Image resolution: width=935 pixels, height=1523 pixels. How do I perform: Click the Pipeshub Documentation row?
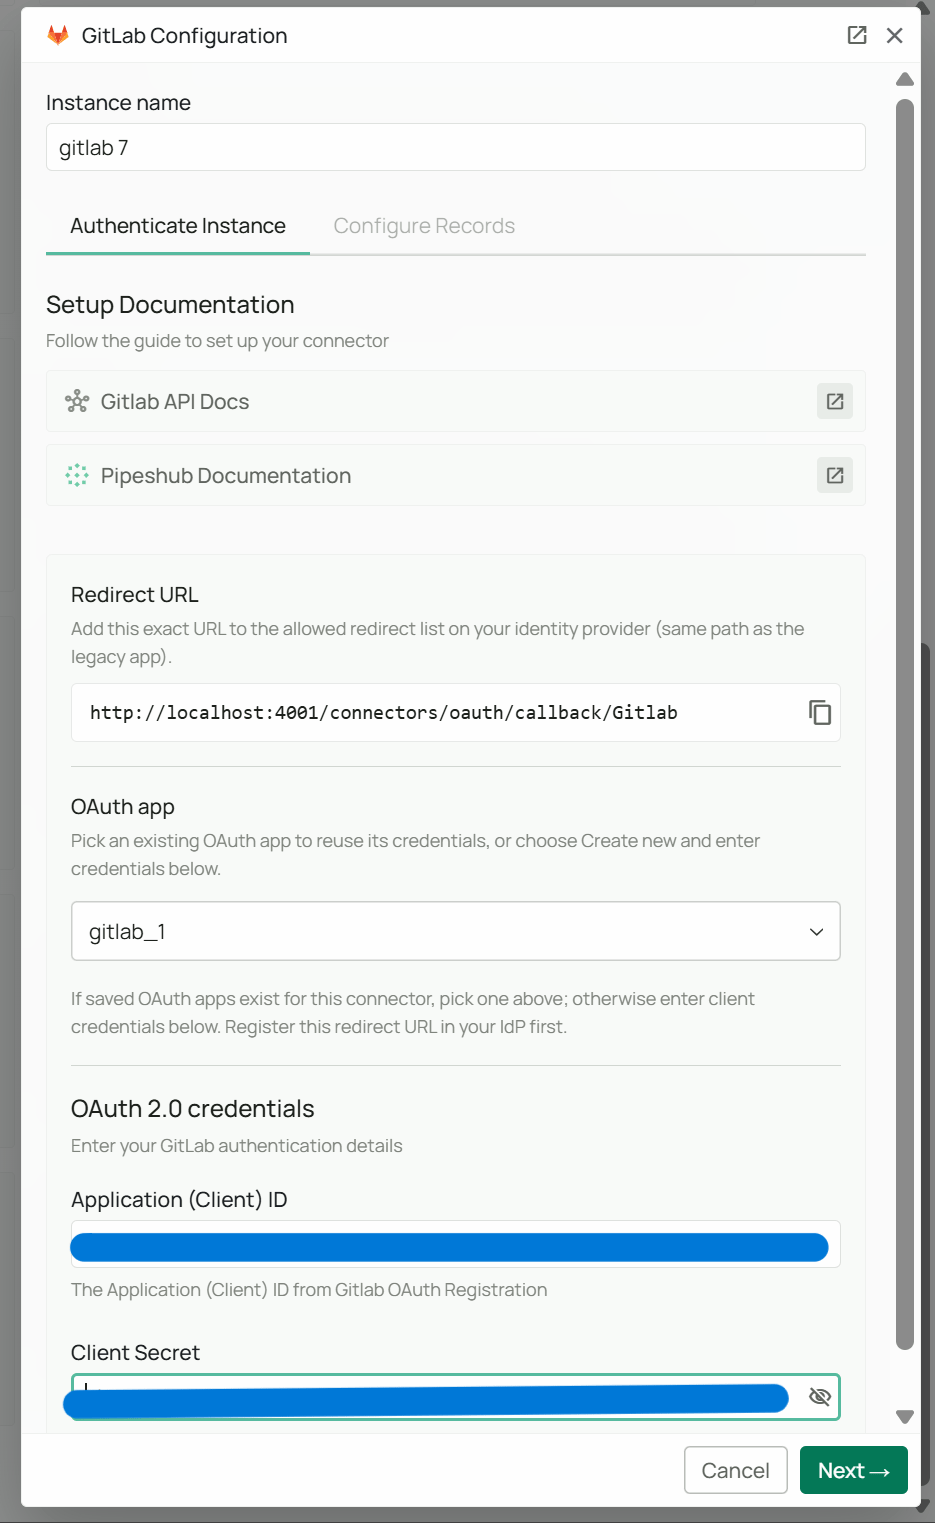click(456, 475)
